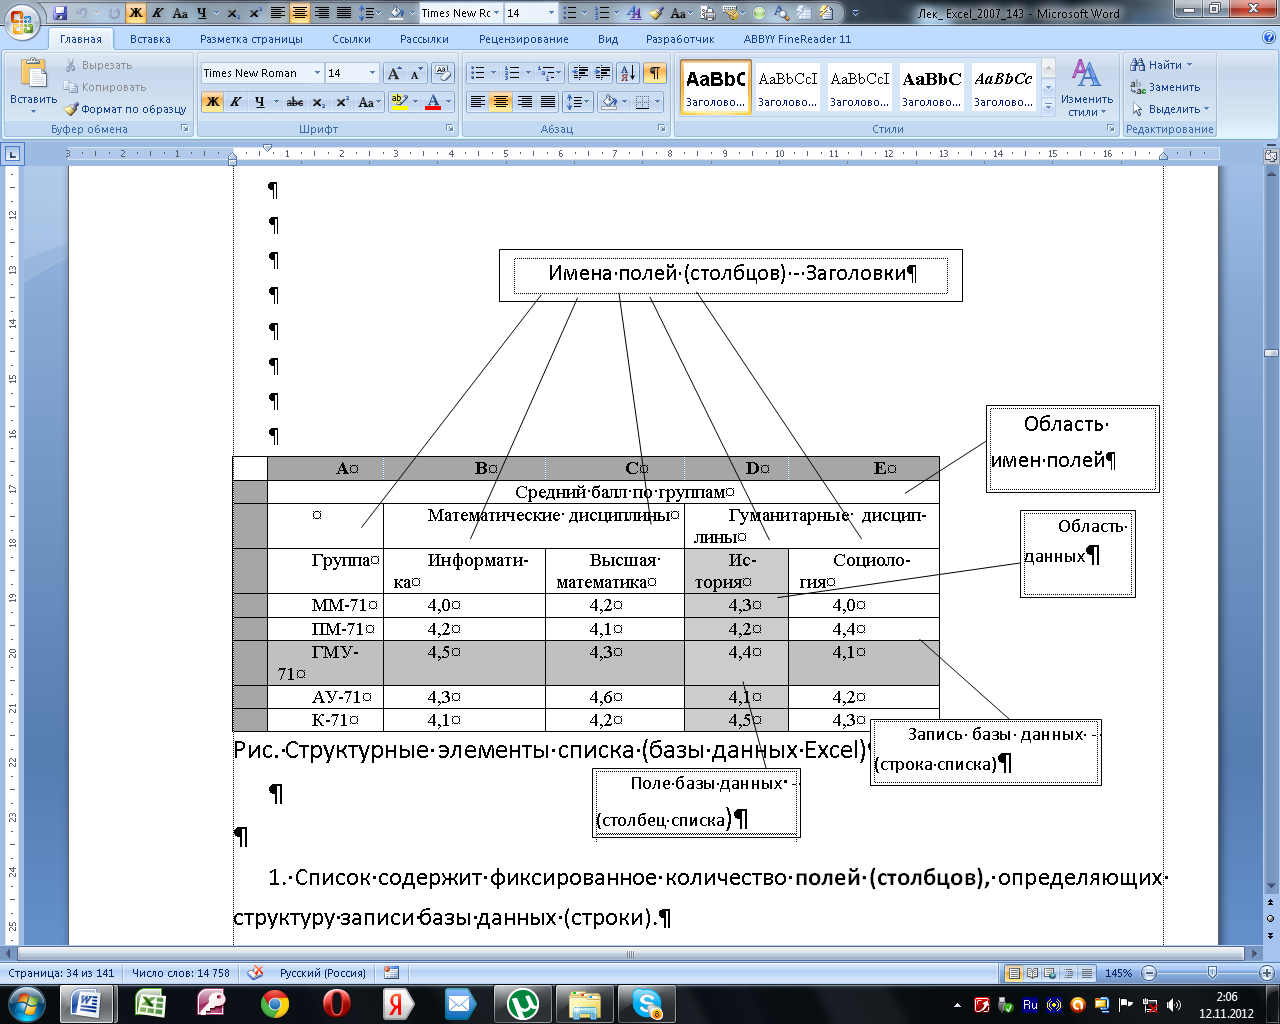Image resolution: width=1280 pixels, height=1024 pixels.
Task: Open the font color dropdown arrow
Action: [449, 102]
